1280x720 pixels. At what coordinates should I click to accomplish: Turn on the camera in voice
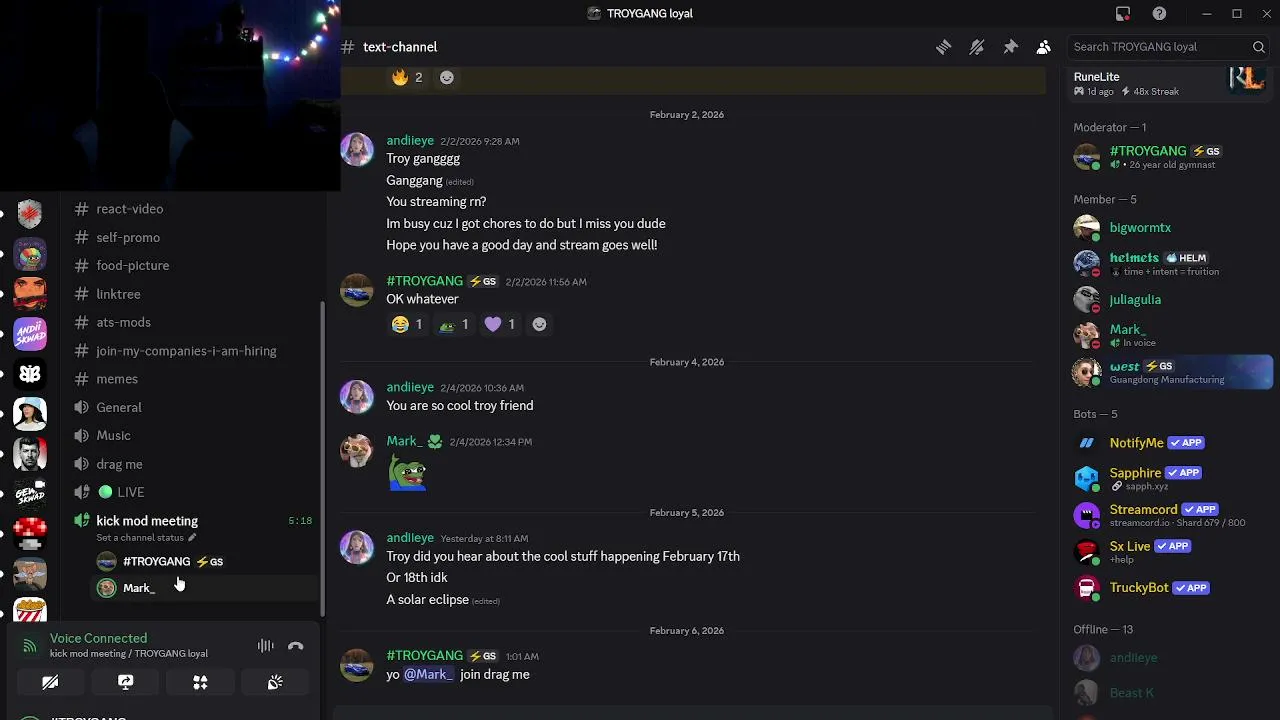pos(50,682)
